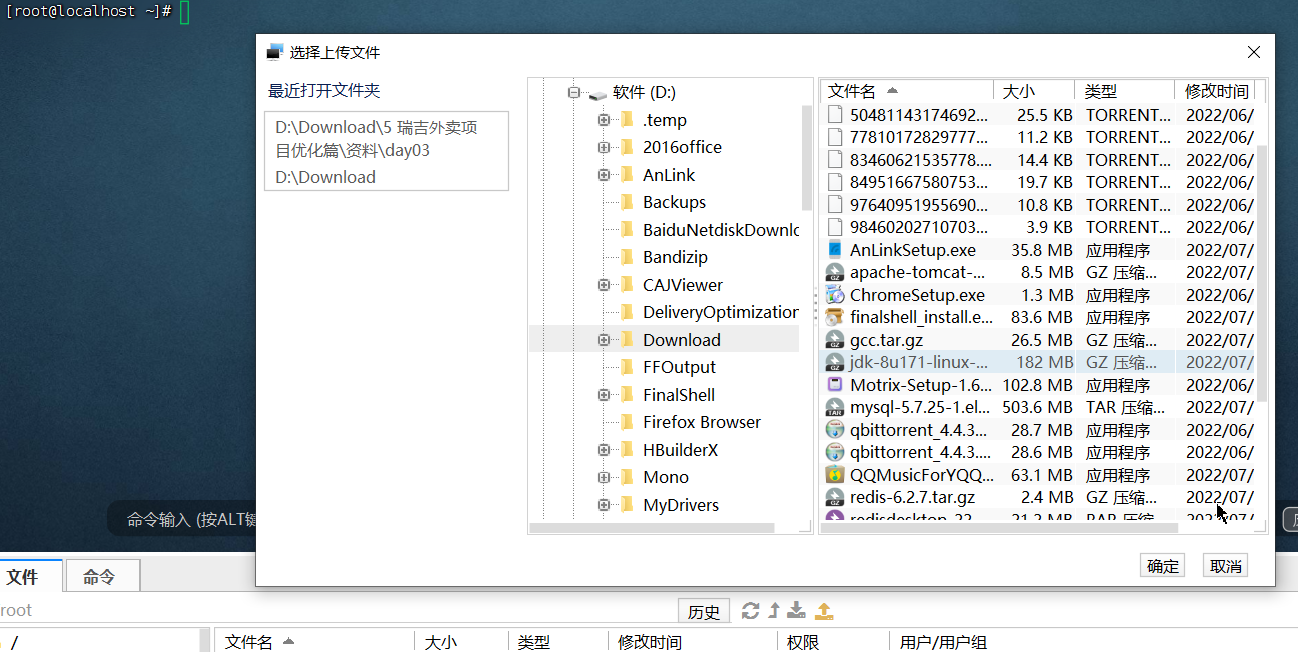Select the BaiduNetdiskDownload folder

pos(721,230)
